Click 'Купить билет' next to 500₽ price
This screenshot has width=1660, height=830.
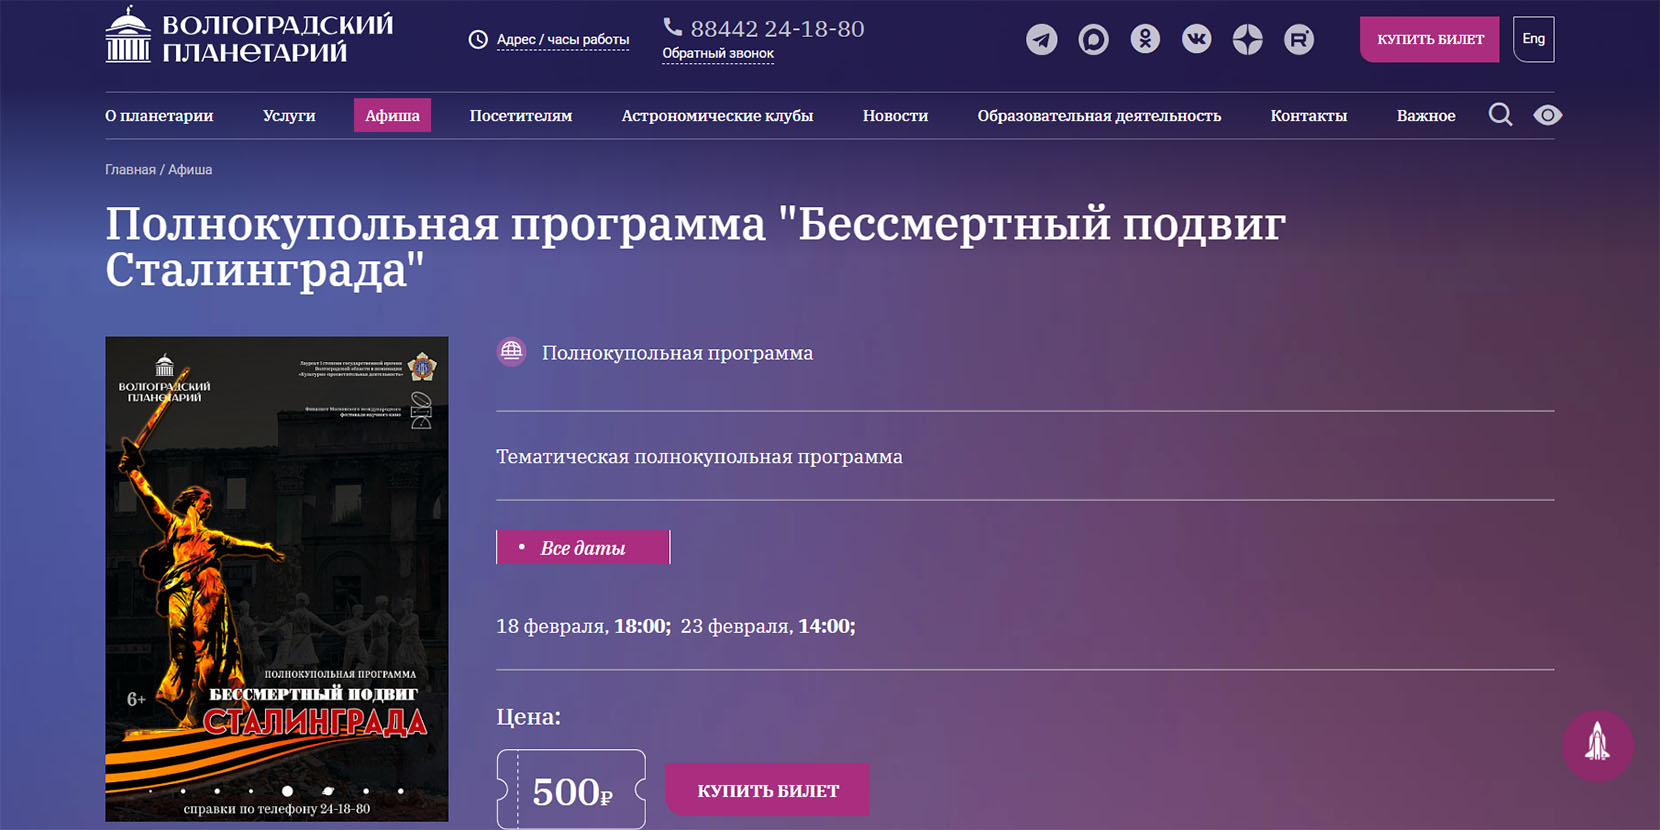pyautogui.click(x=767, y=790)
